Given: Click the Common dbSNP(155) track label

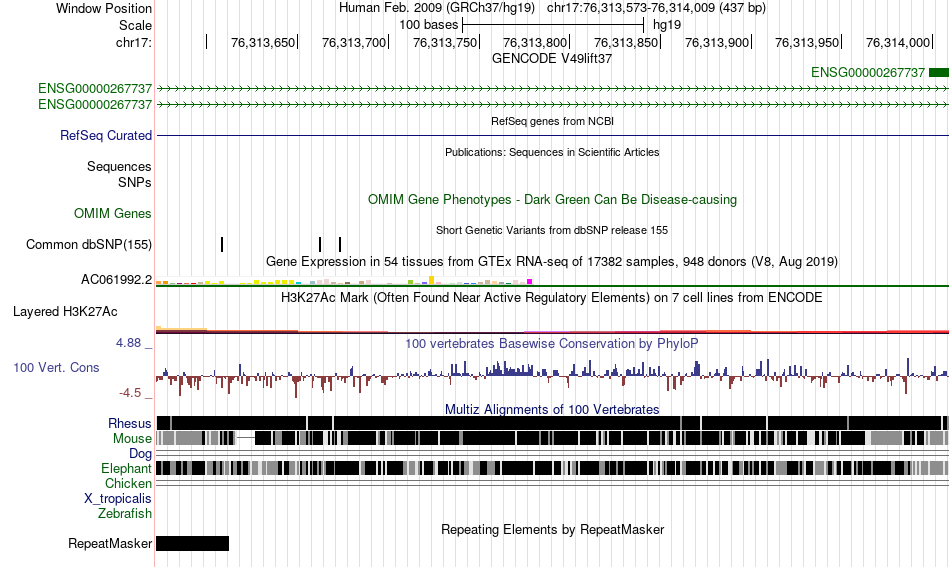Looking at the screenshot, I should (89, 245).
